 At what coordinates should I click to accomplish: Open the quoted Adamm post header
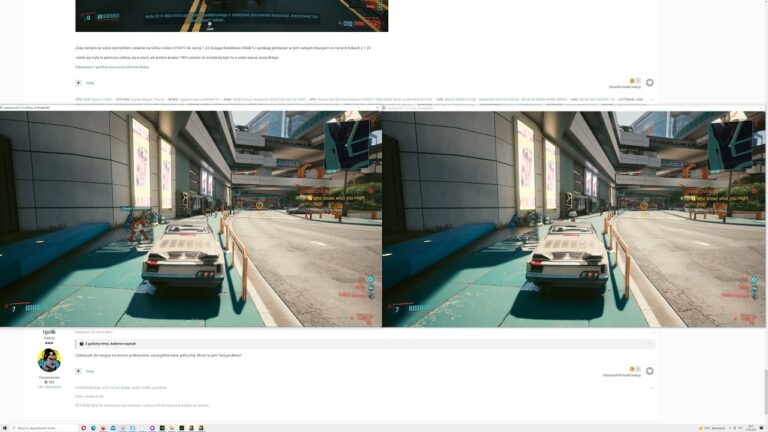click(x=364, y=344)
